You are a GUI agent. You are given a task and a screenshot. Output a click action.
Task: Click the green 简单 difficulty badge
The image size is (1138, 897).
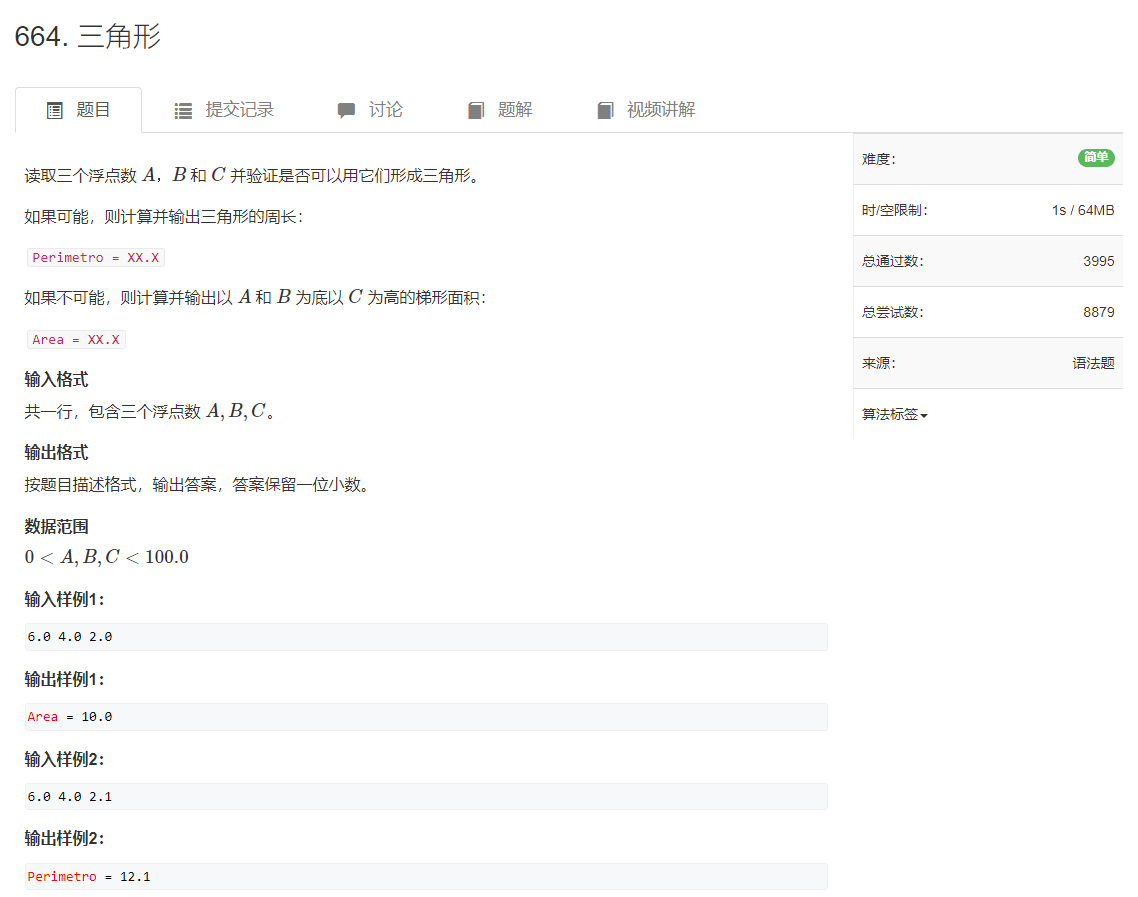(1096, 158)
